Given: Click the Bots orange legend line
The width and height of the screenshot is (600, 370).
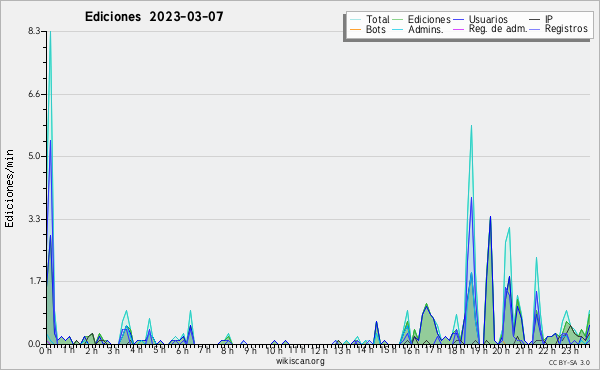Looking at the screenshot, I should tap(355, 29).
